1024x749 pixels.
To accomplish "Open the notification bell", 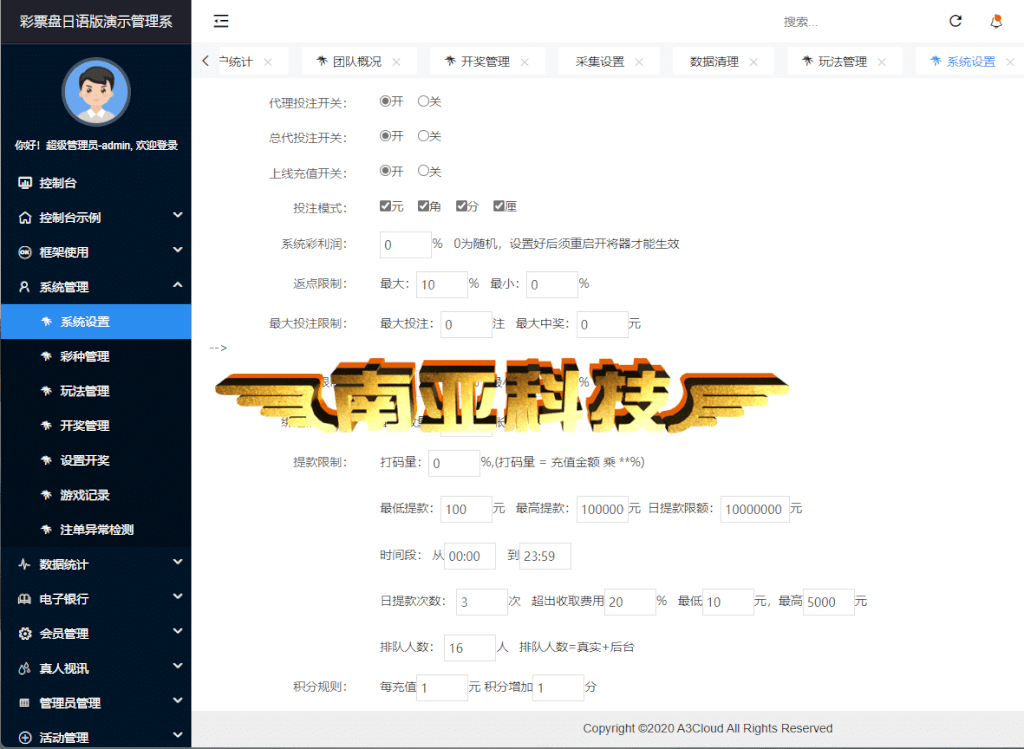I will click(996, 21).
